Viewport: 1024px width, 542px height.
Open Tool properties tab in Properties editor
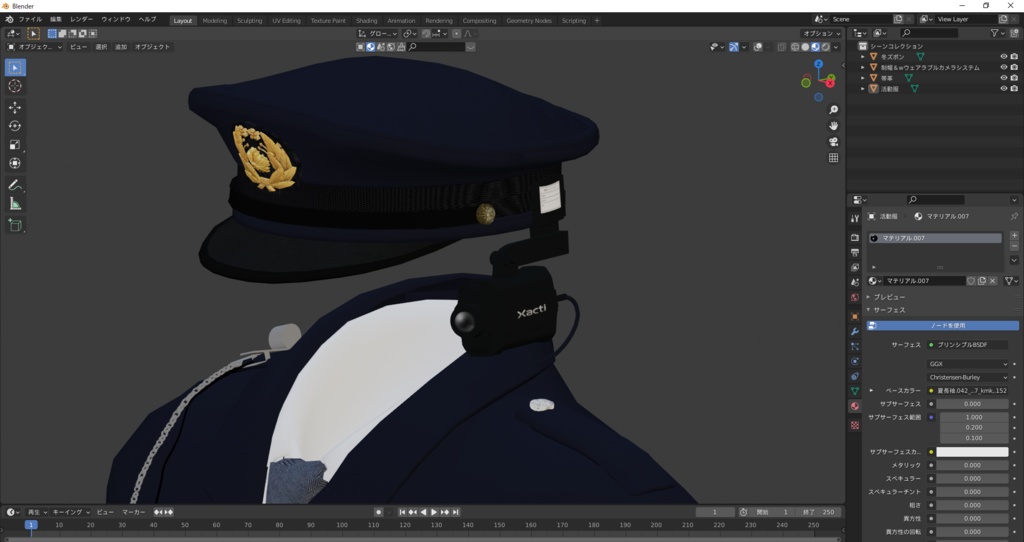(855, 219)
